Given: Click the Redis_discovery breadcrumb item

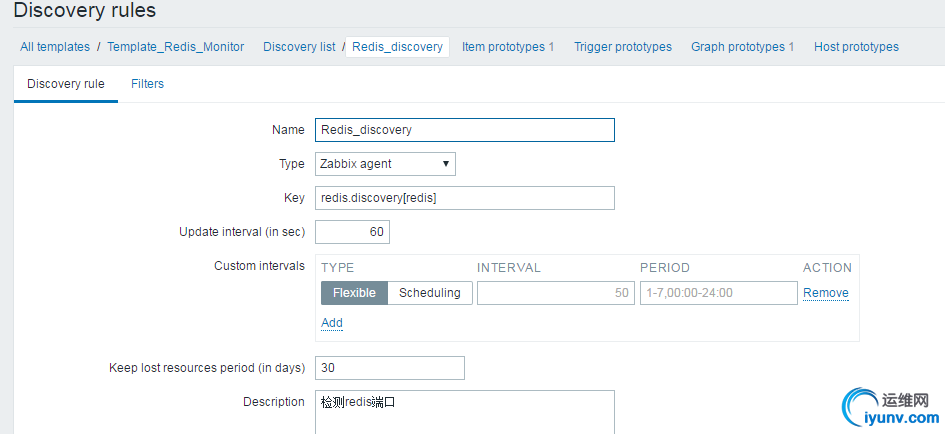Looking at the screenshot, I should click(x=397, y=47).
